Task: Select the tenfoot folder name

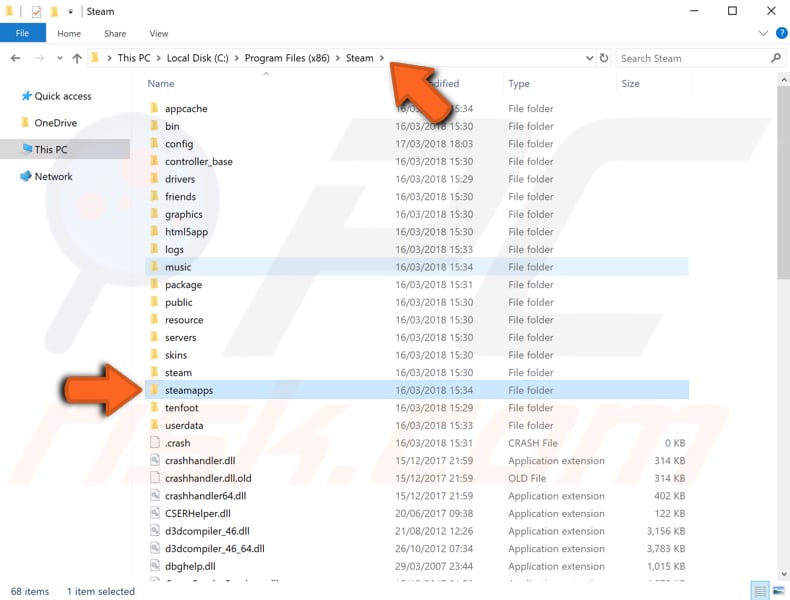Action: 182,408
